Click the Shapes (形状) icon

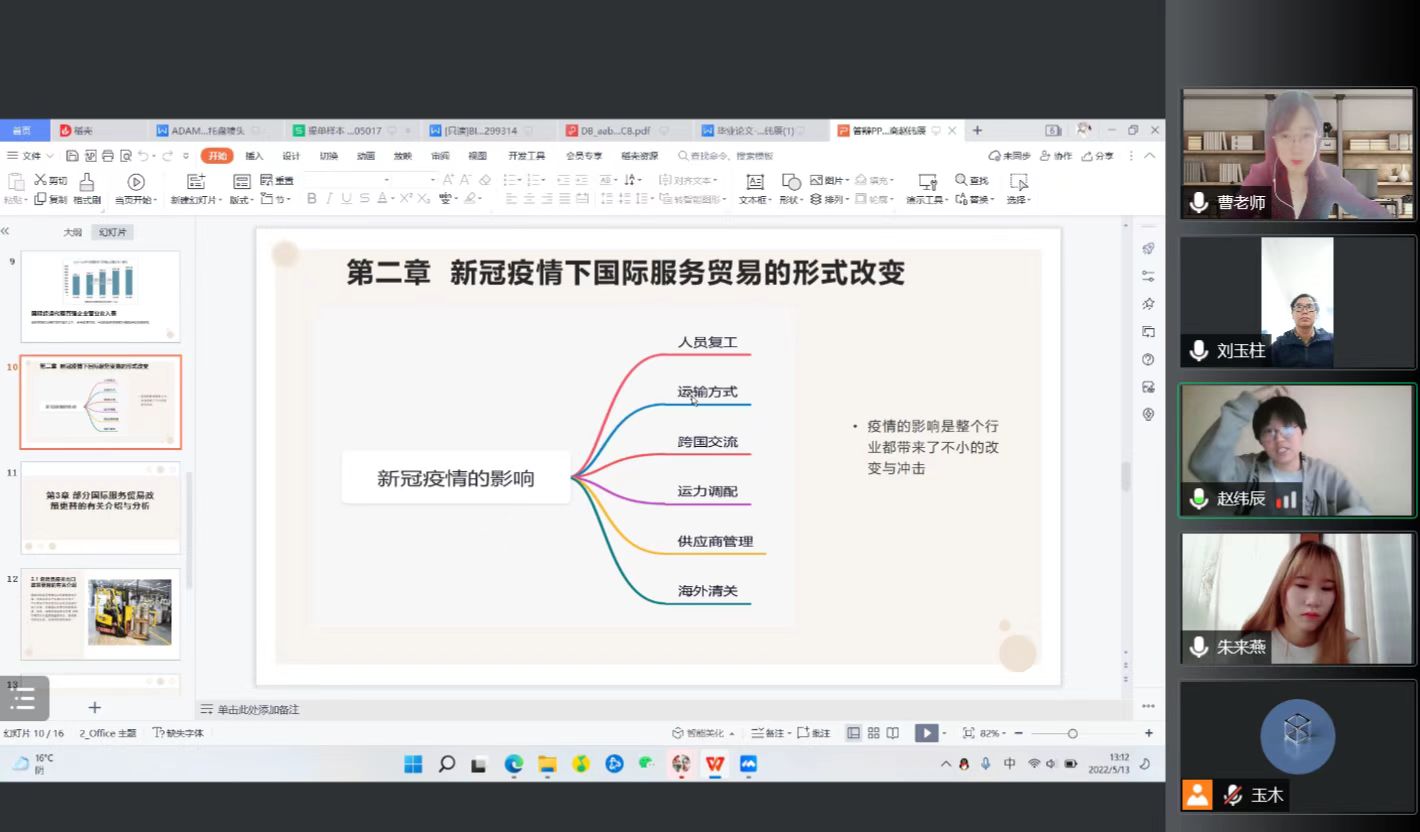[x=791, y=182]
